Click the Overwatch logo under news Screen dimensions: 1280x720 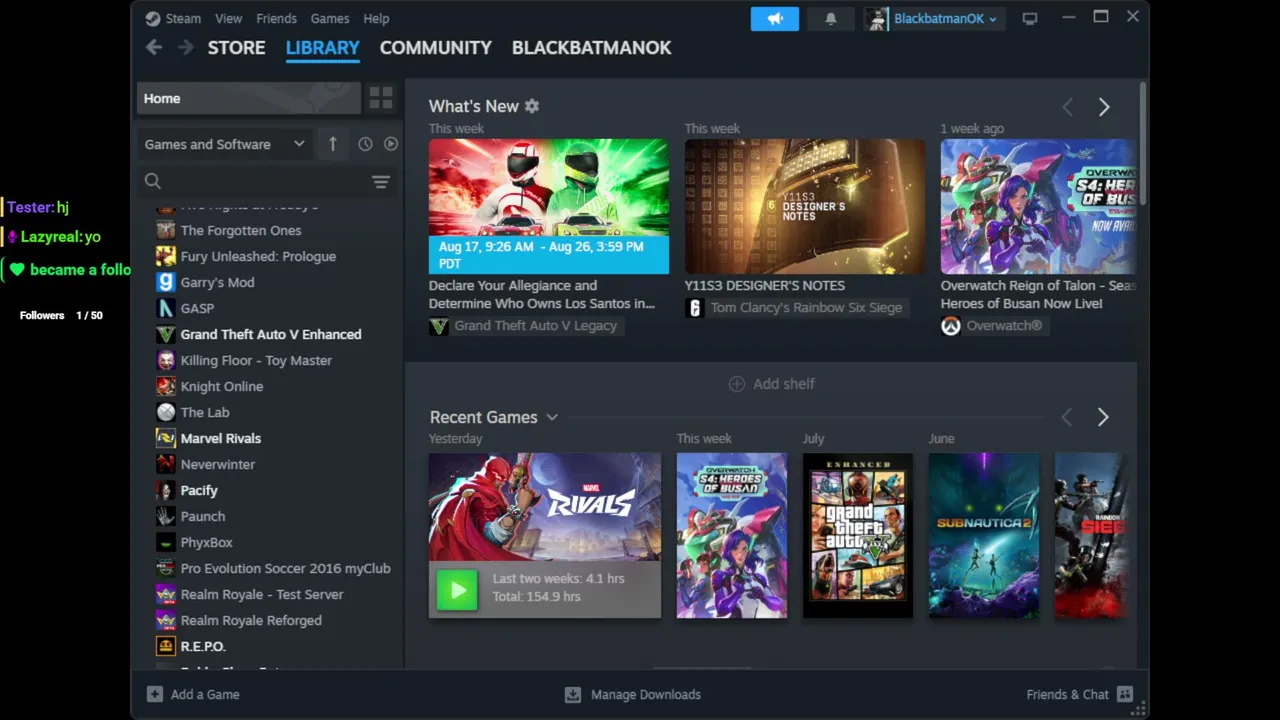pos(950,325)
